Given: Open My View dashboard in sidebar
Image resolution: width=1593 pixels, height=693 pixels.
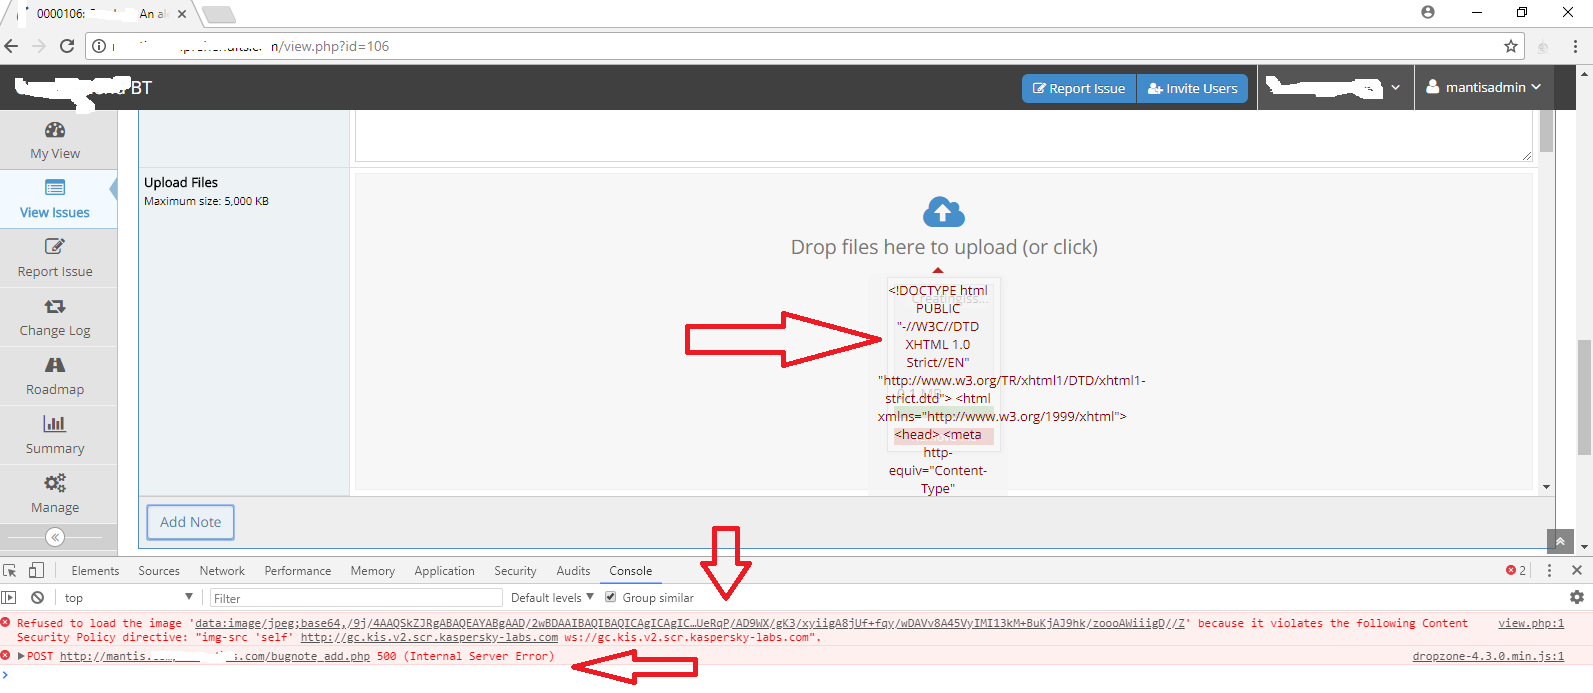Looking at the screenshot, I should point(55,141).
